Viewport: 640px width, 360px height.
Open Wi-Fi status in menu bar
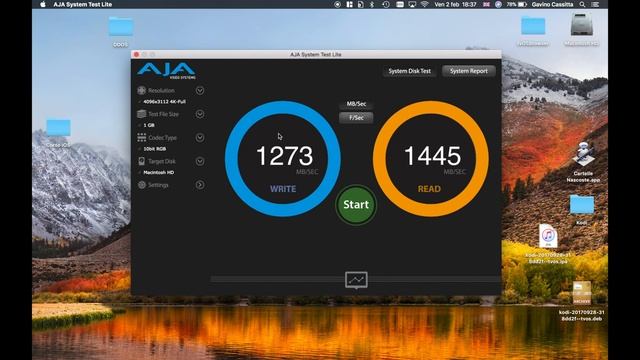pyautogui.click(x=424, y=4)
